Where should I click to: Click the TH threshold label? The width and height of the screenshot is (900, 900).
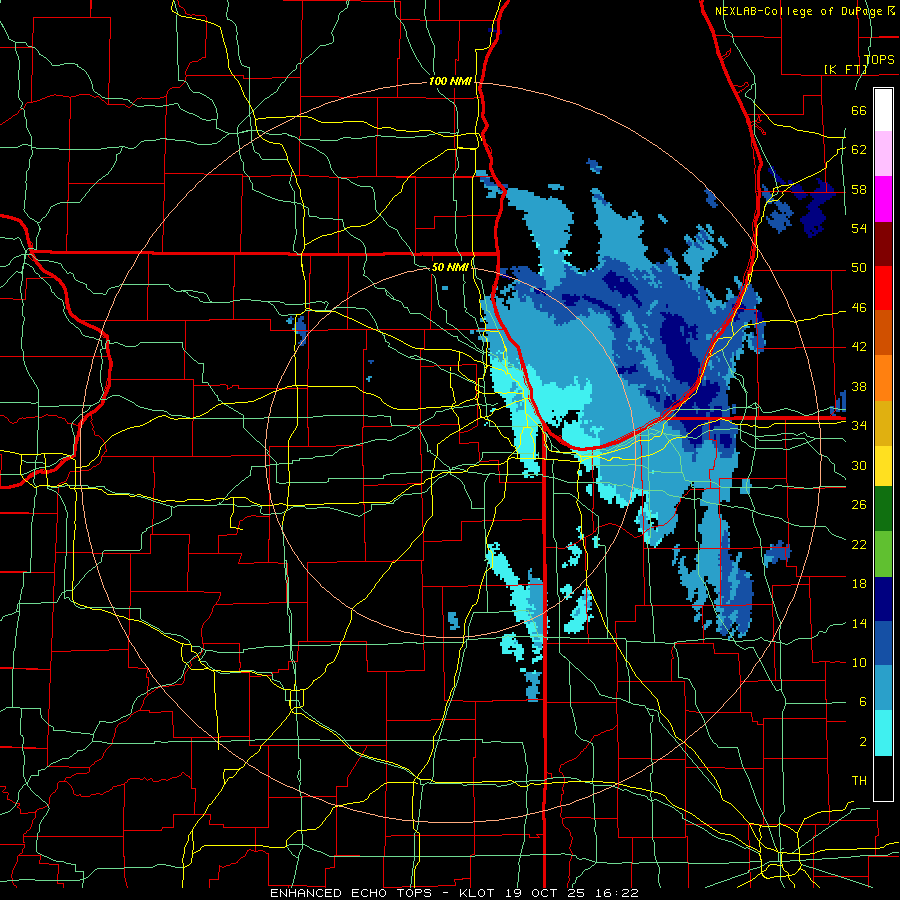859,781
